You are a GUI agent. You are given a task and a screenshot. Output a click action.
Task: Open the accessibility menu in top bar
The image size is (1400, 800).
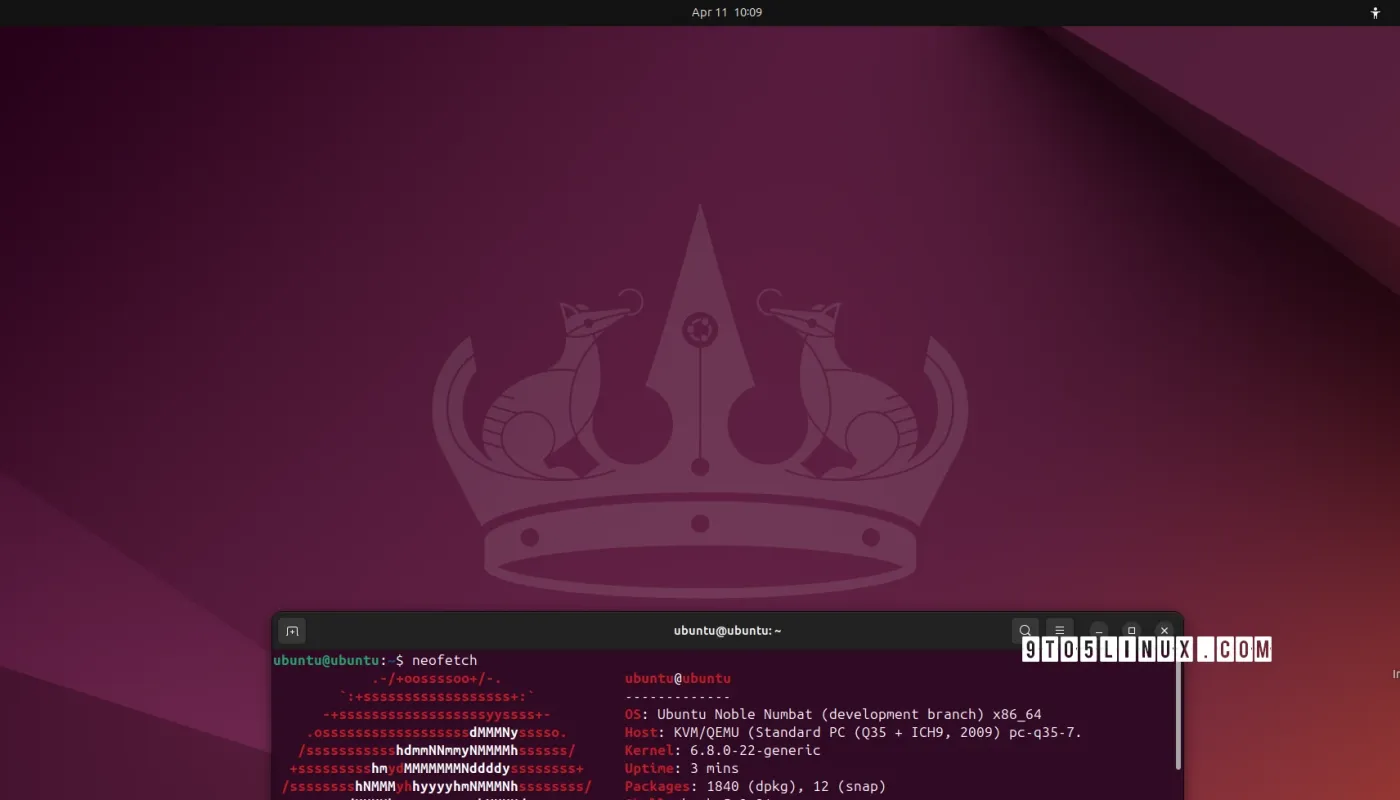click(1375, 13)
